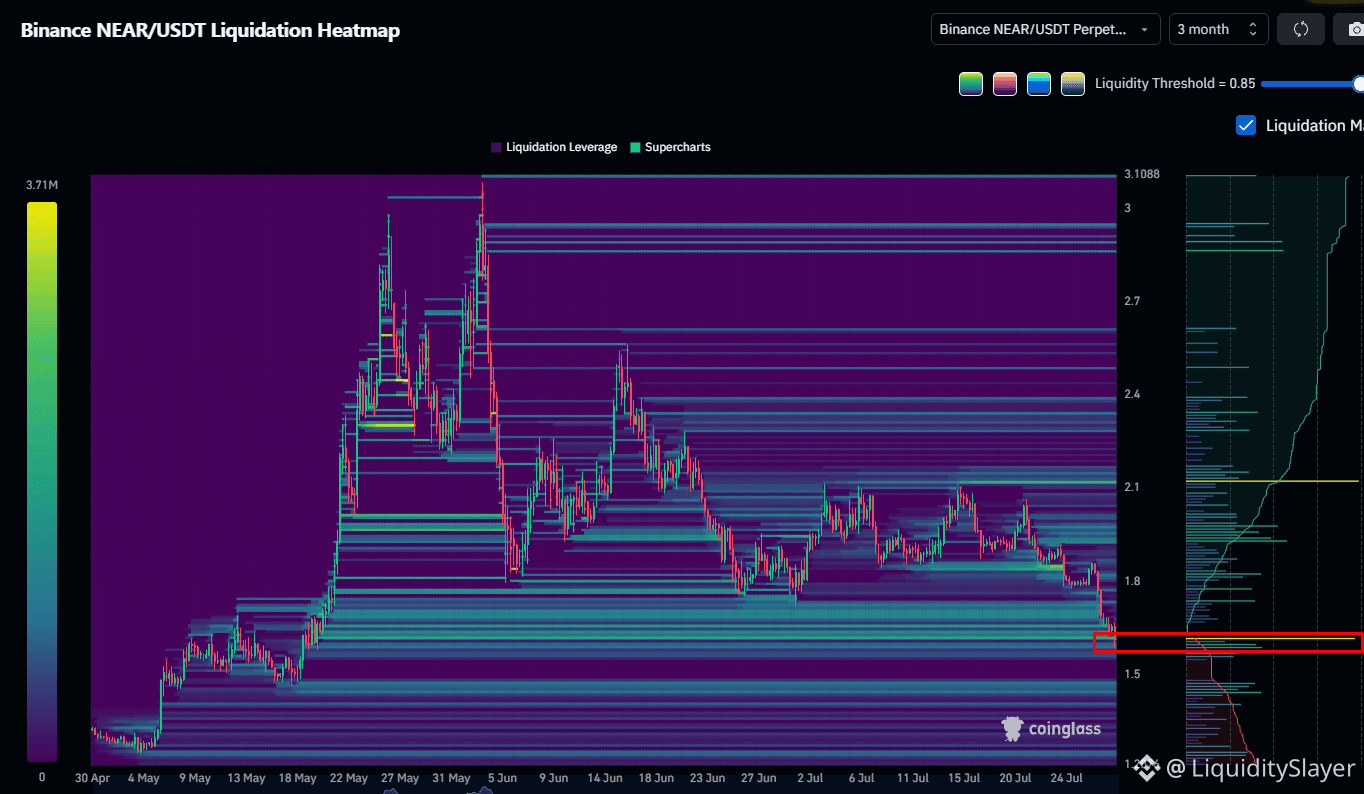Click the "2 Jul" date axis label
Screen dimensions: 1364x794
810,778
